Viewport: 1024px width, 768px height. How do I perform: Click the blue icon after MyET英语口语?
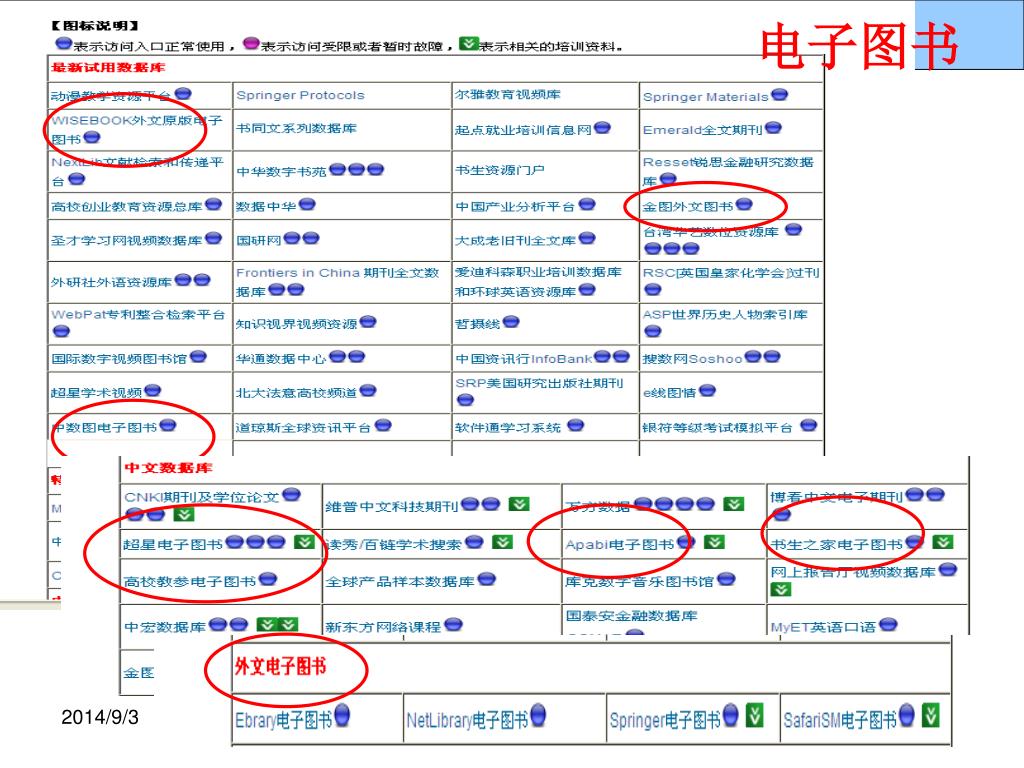coord(888,625)
